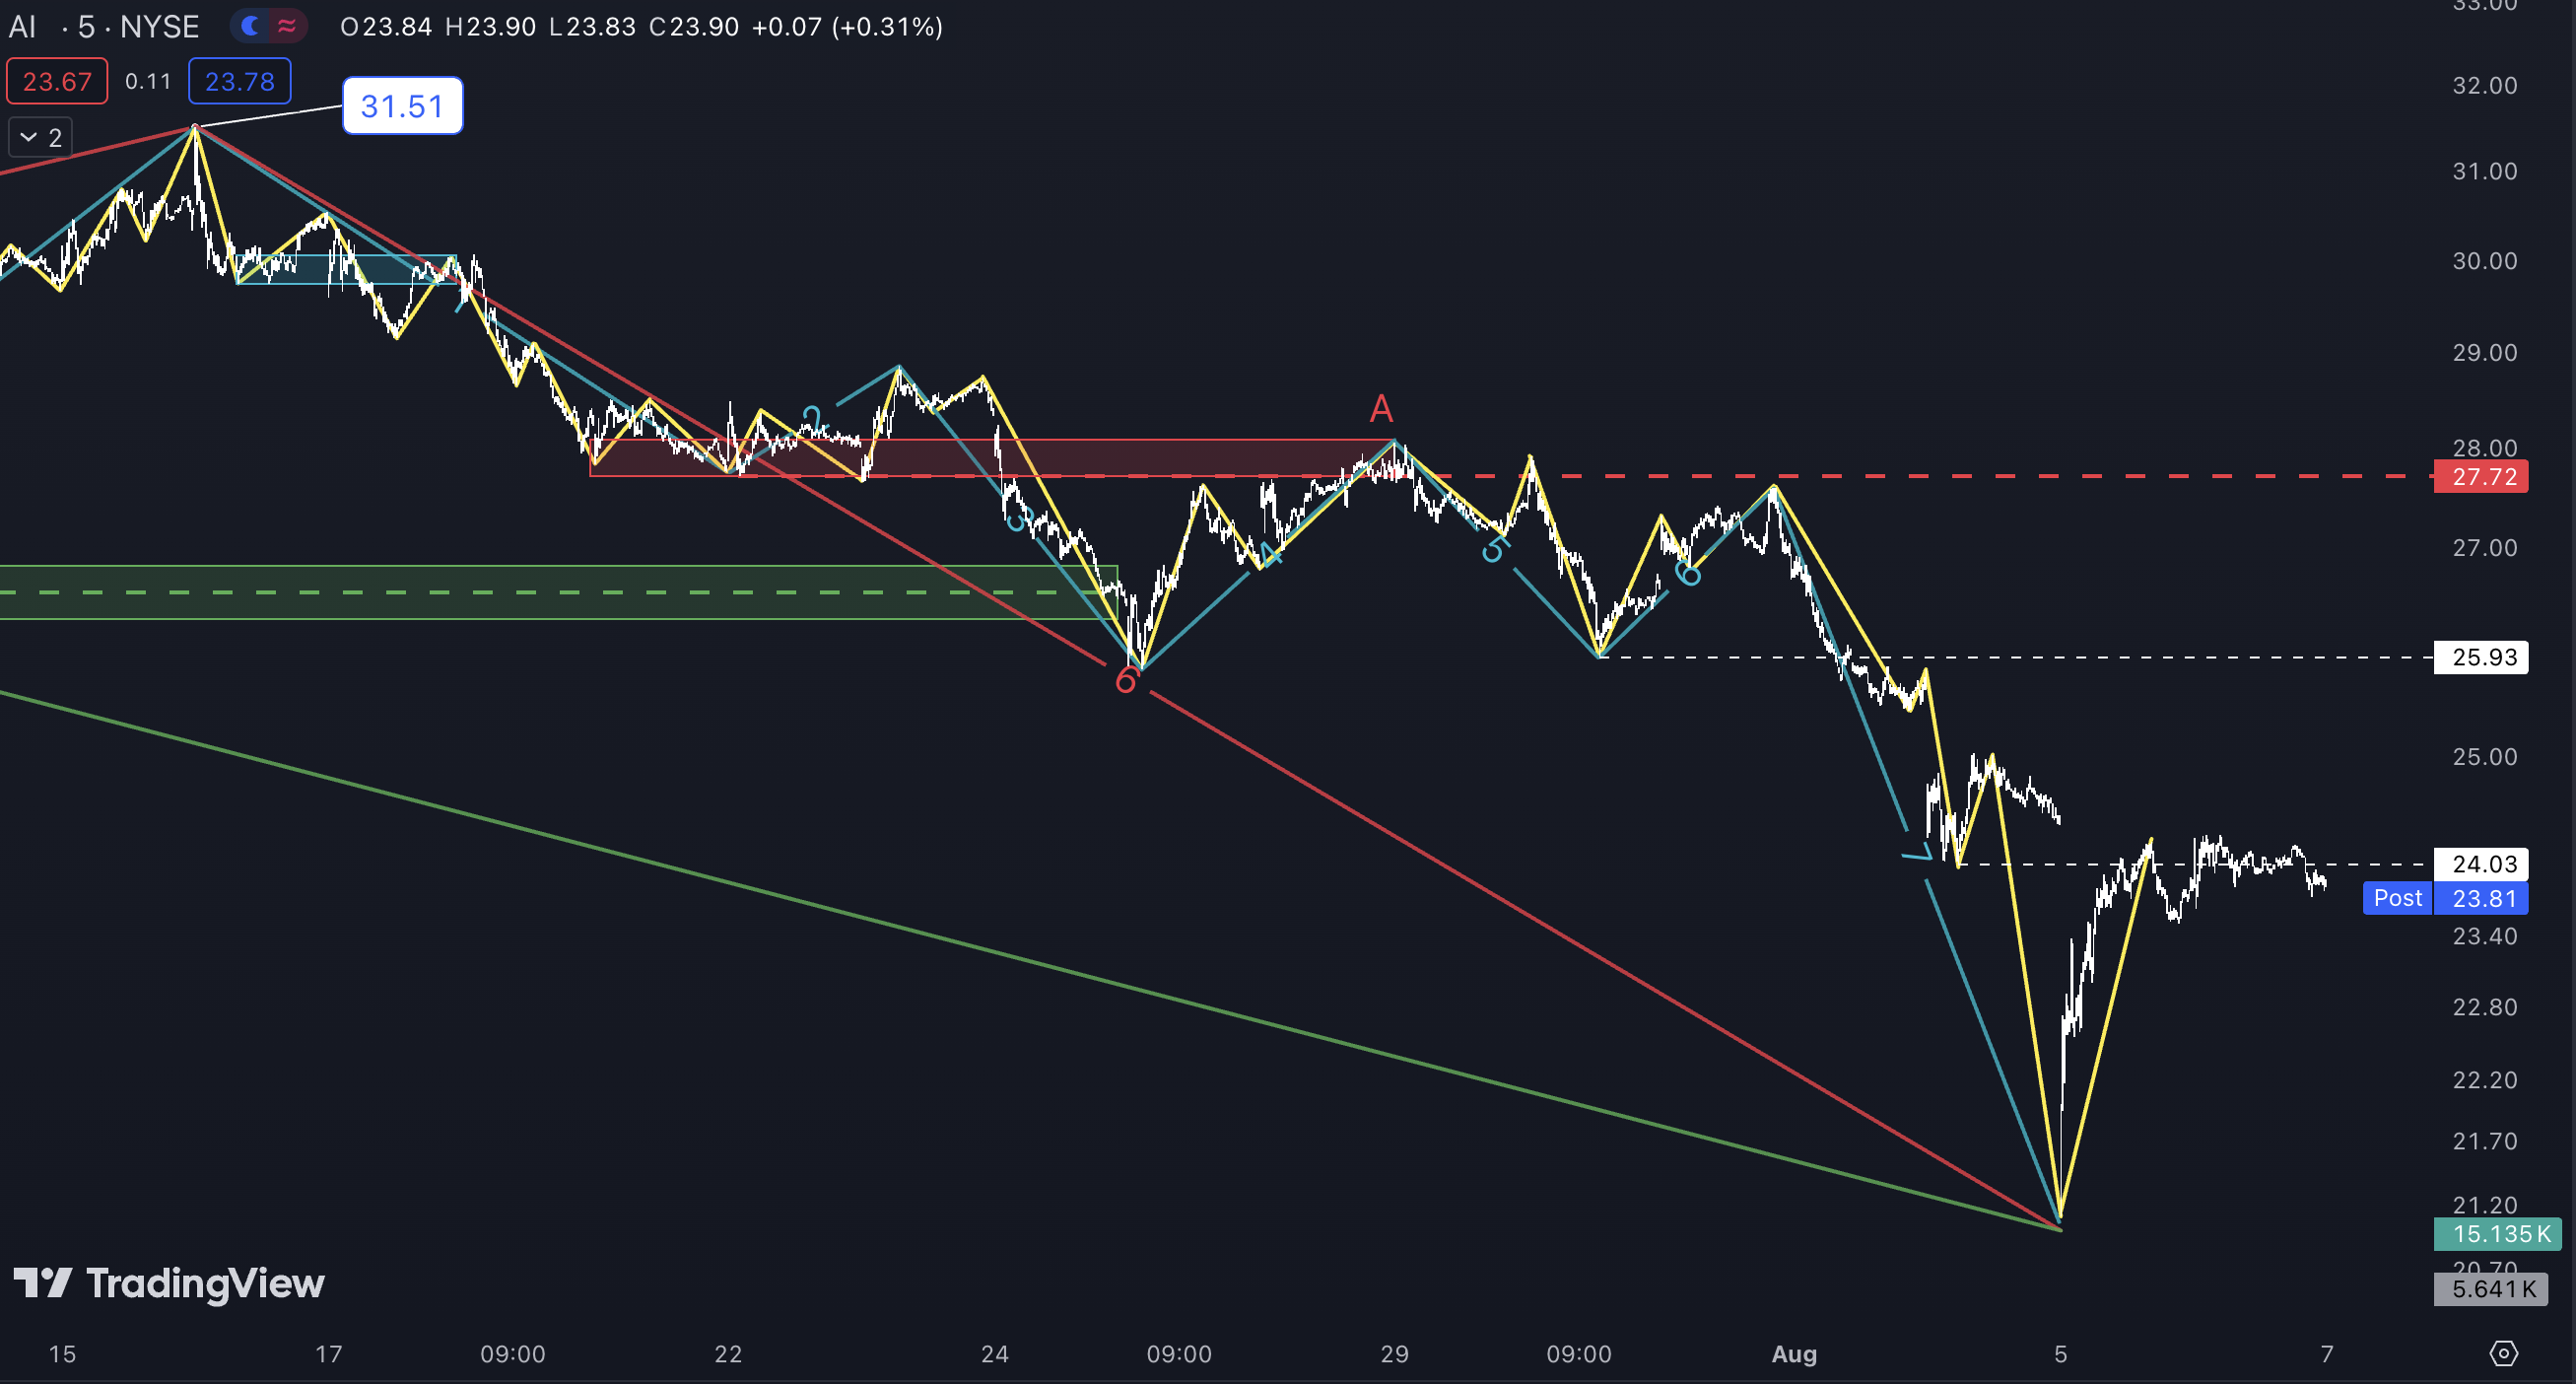Click the blue 23.78 buy price button
This screenshot has width=2576, height=1384.
pos(240,81)
